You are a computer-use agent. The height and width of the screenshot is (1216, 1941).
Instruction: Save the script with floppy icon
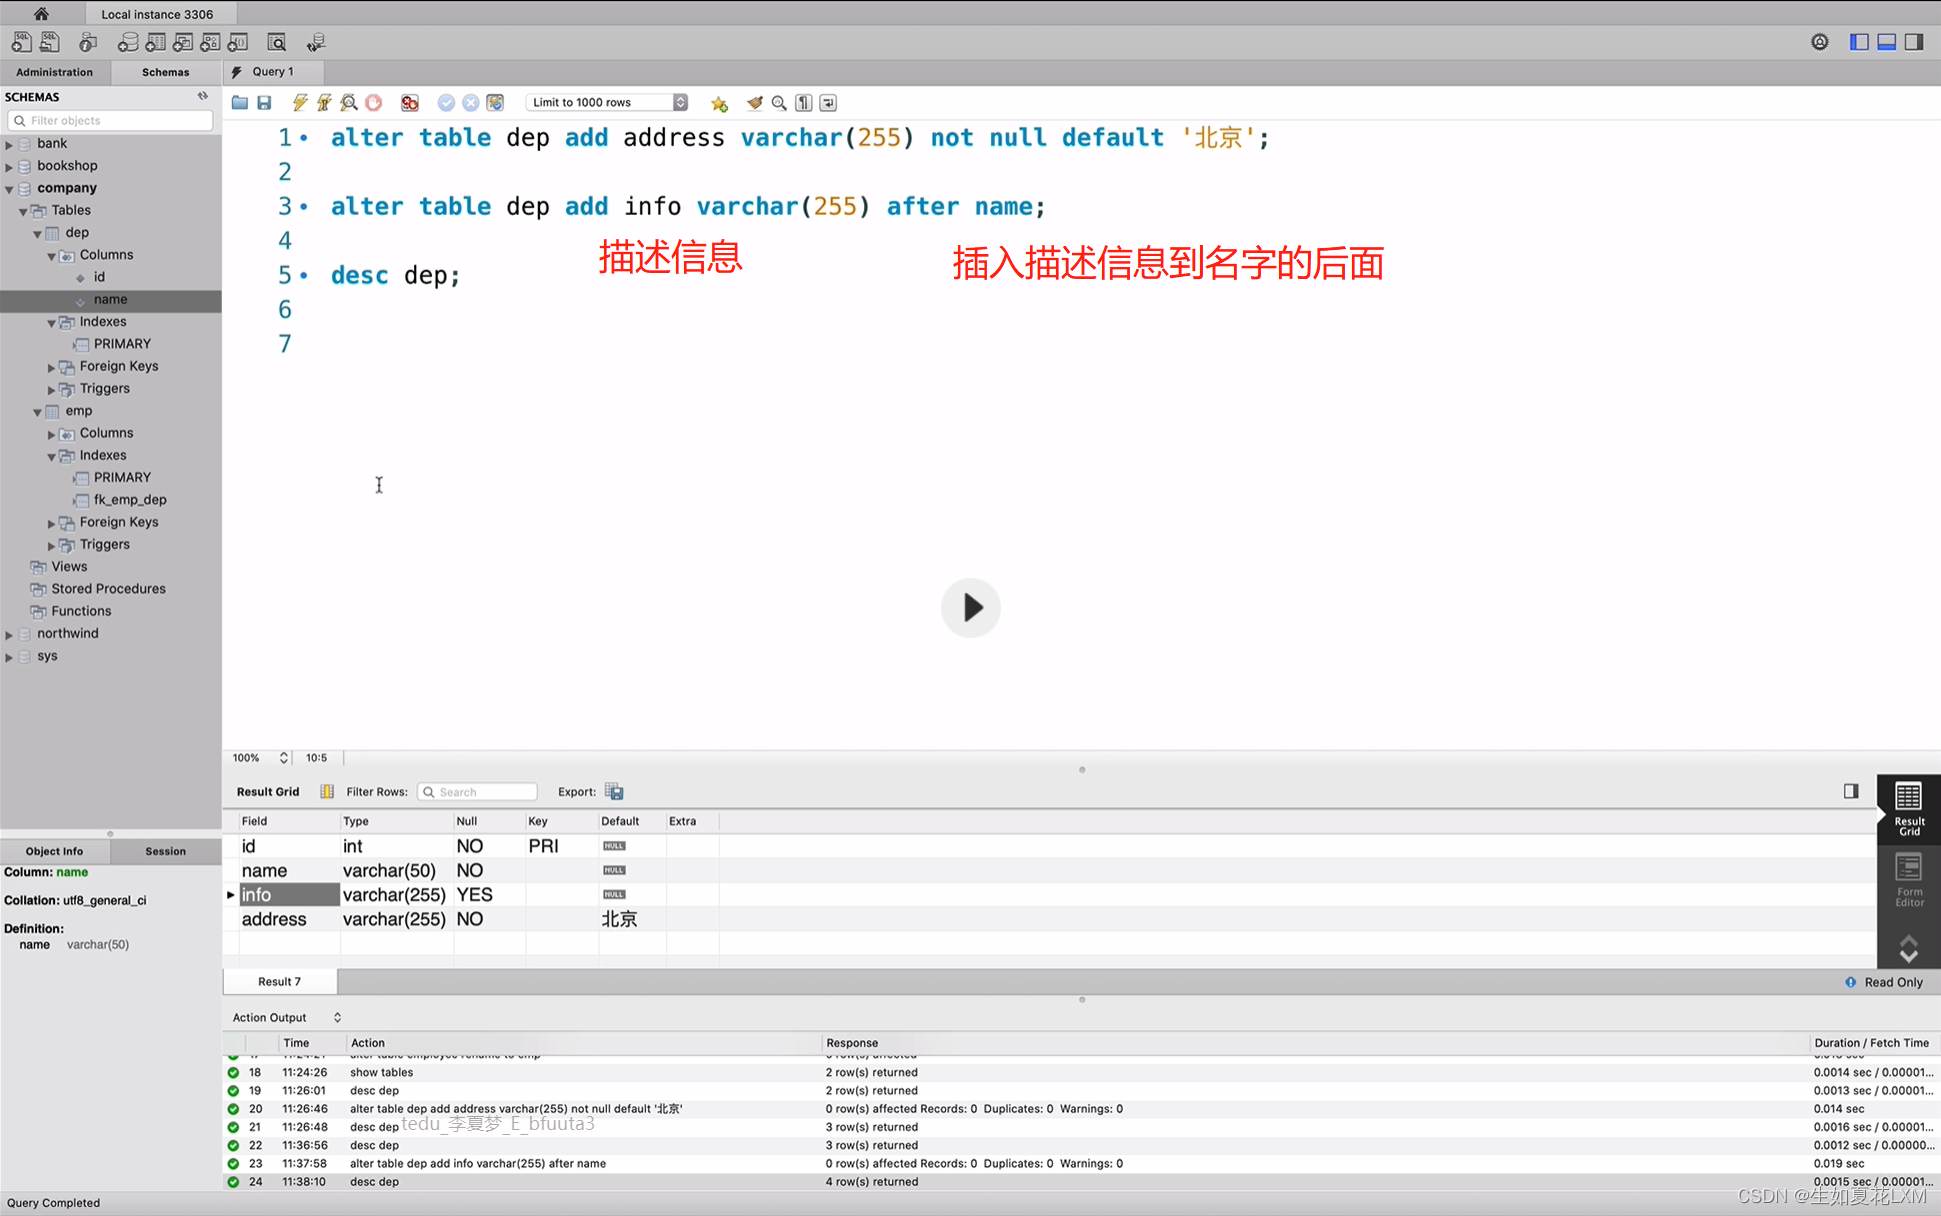264,102
